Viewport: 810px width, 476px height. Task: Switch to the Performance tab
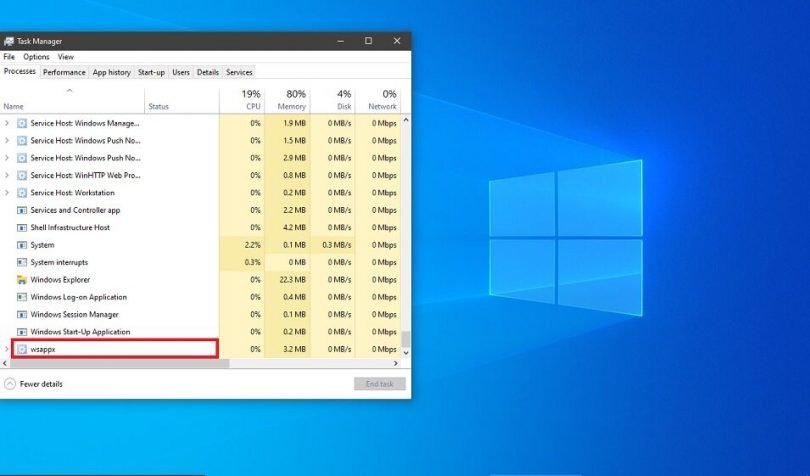(x=64, y=72)
